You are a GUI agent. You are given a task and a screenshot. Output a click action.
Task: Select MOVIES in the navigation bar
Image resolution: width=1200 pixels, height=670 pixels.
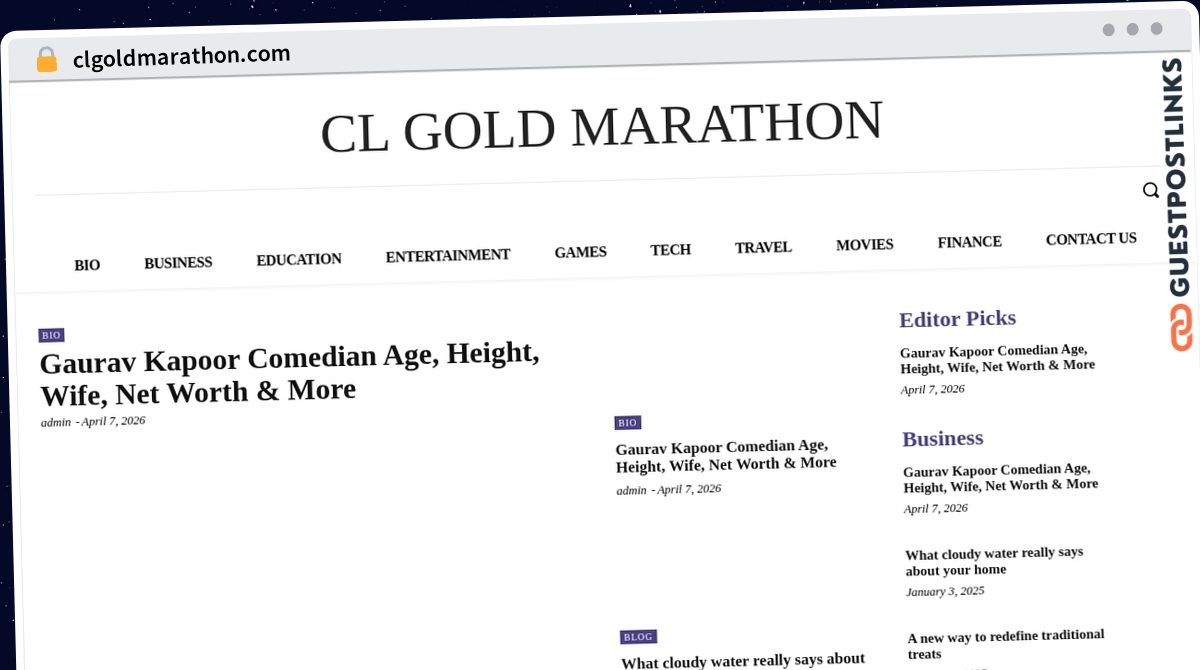pos(865,244)
